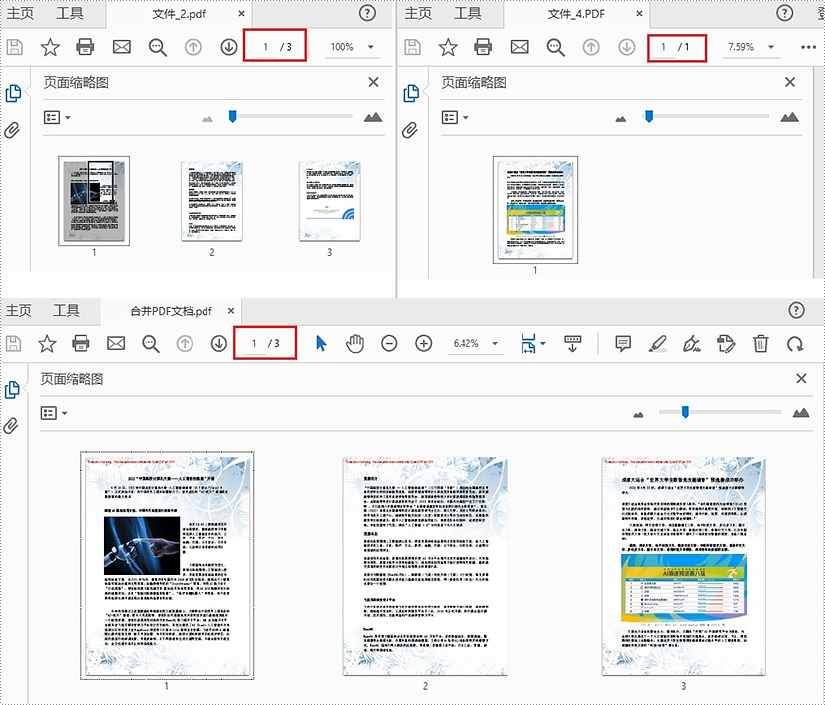This screenshot has width=825, height=705.
Task: Email 文件_4.PDF via the envelope icon
Action: pyautogui.click(x=519, y=47)
